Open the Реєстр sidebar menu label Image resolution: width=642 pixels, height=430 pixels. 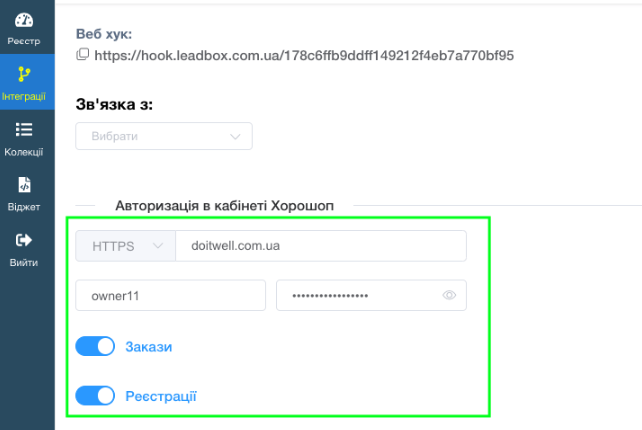click(24, 41)
